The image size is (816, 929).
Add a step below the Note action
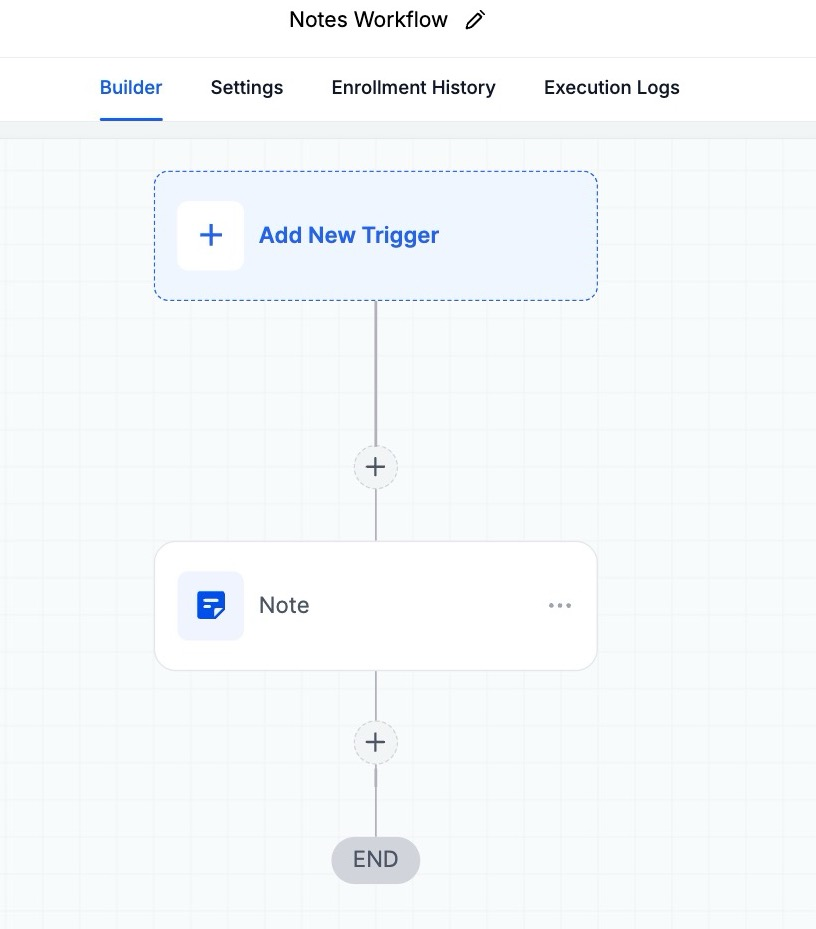[x=376, y=743]
